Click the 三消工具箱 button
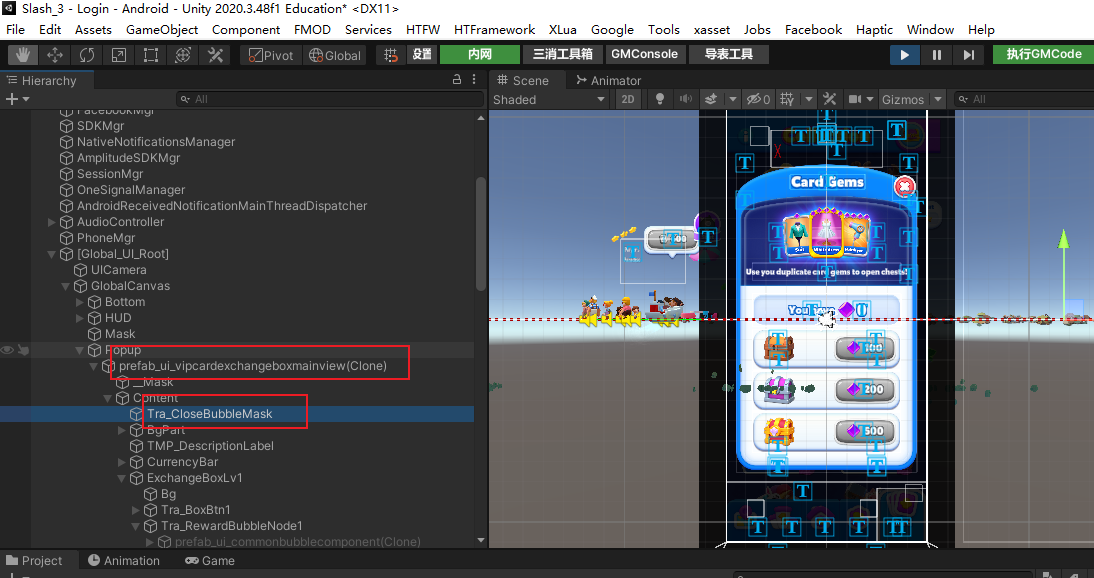The image size is (1094, 578). pos(562,54)
